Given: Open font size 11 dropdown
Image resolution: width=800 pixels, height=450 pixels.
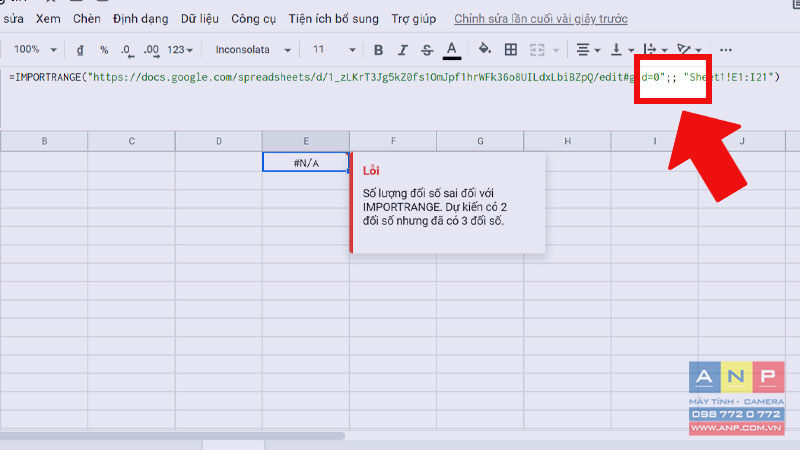Looking at the screenshot, I should 334,50.
